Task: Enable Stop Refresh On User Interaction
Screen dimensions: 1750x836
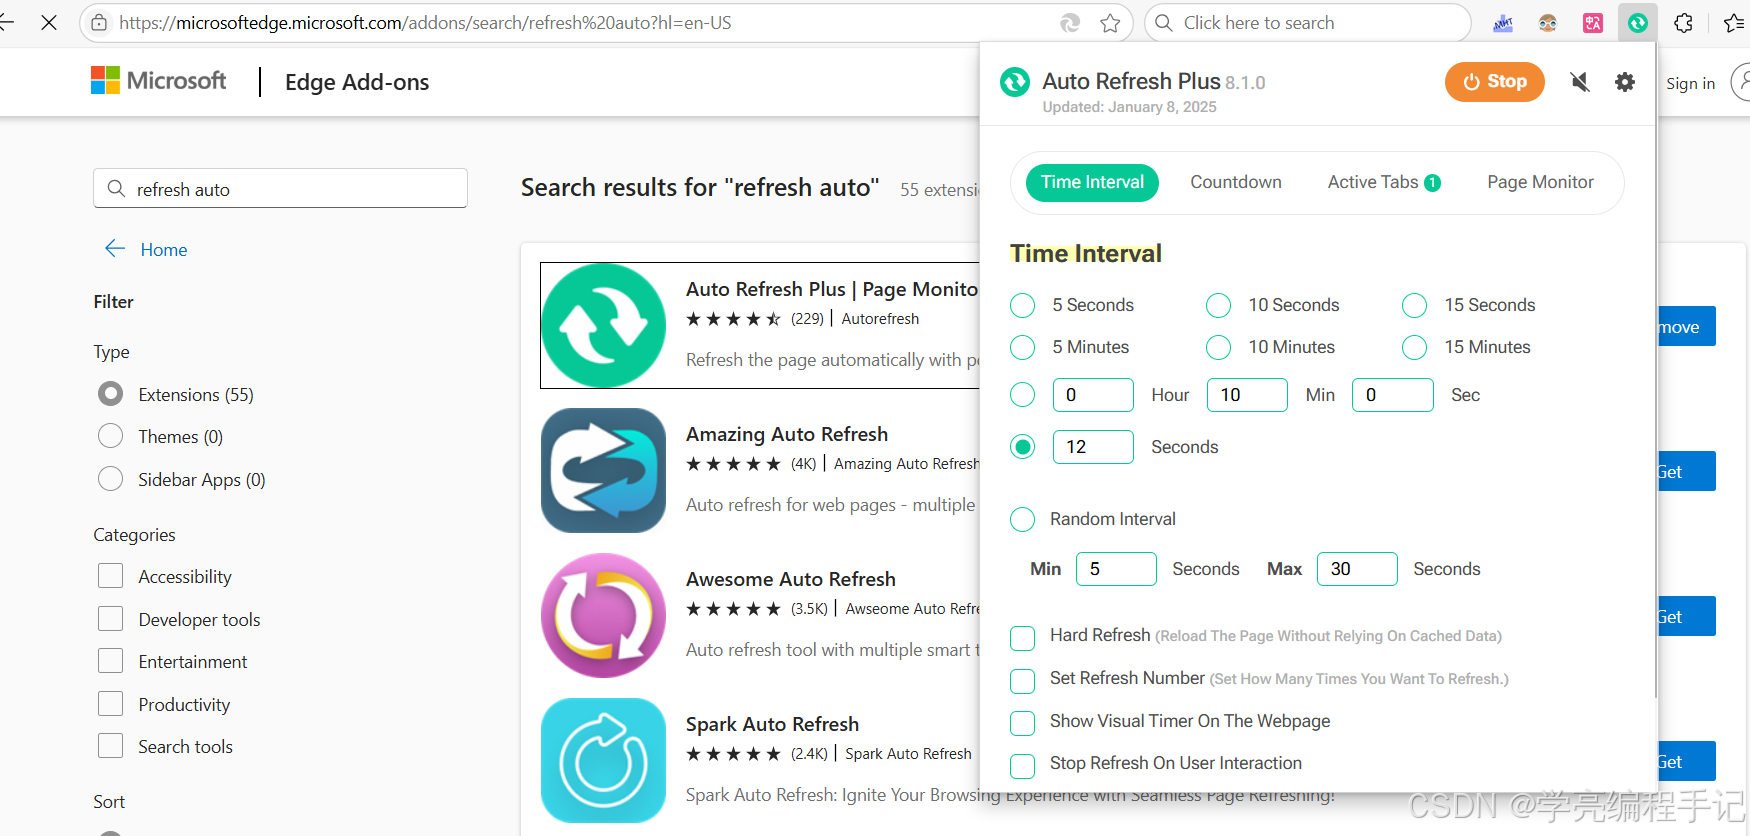Action: pos(1022,766)
